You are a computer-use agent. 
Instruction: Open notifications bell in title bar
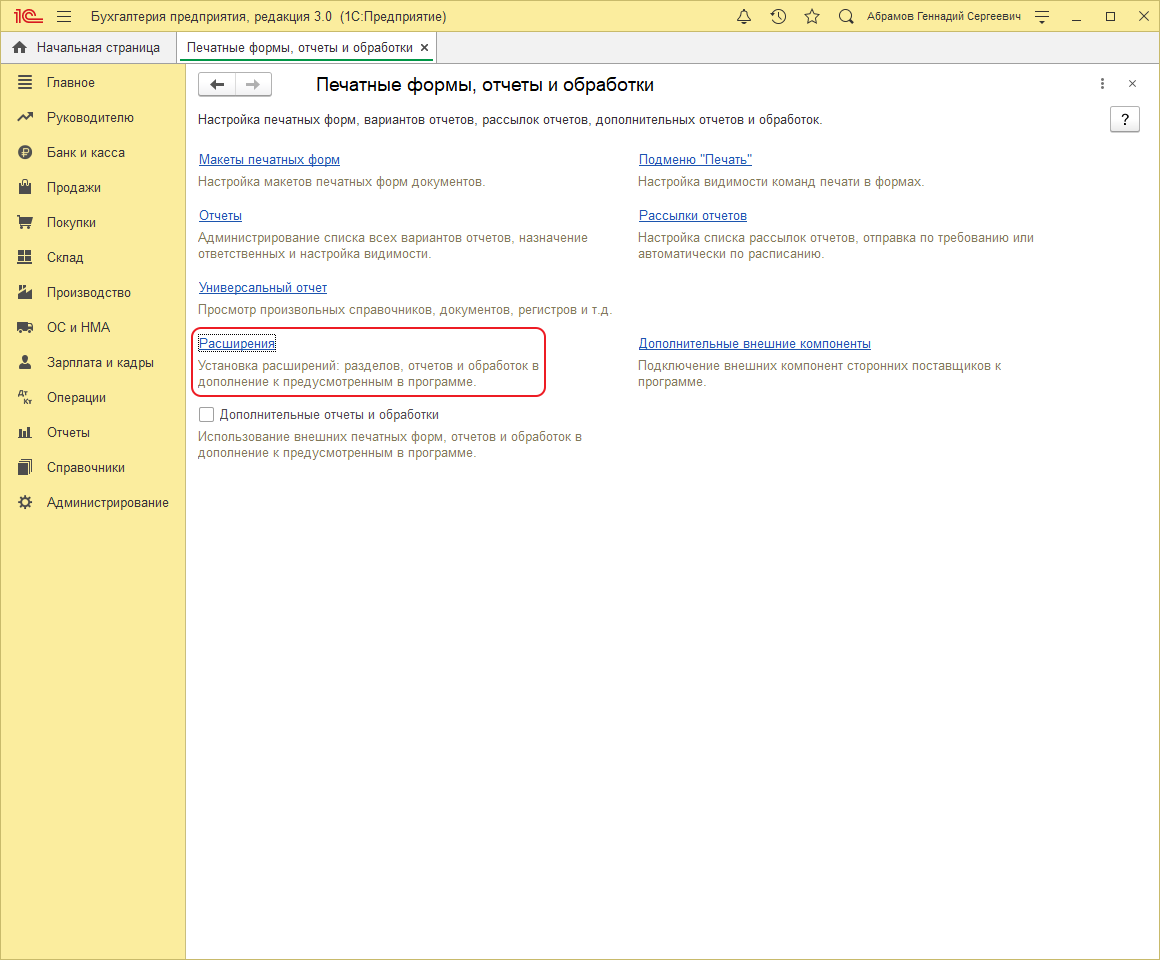[744, 16]
